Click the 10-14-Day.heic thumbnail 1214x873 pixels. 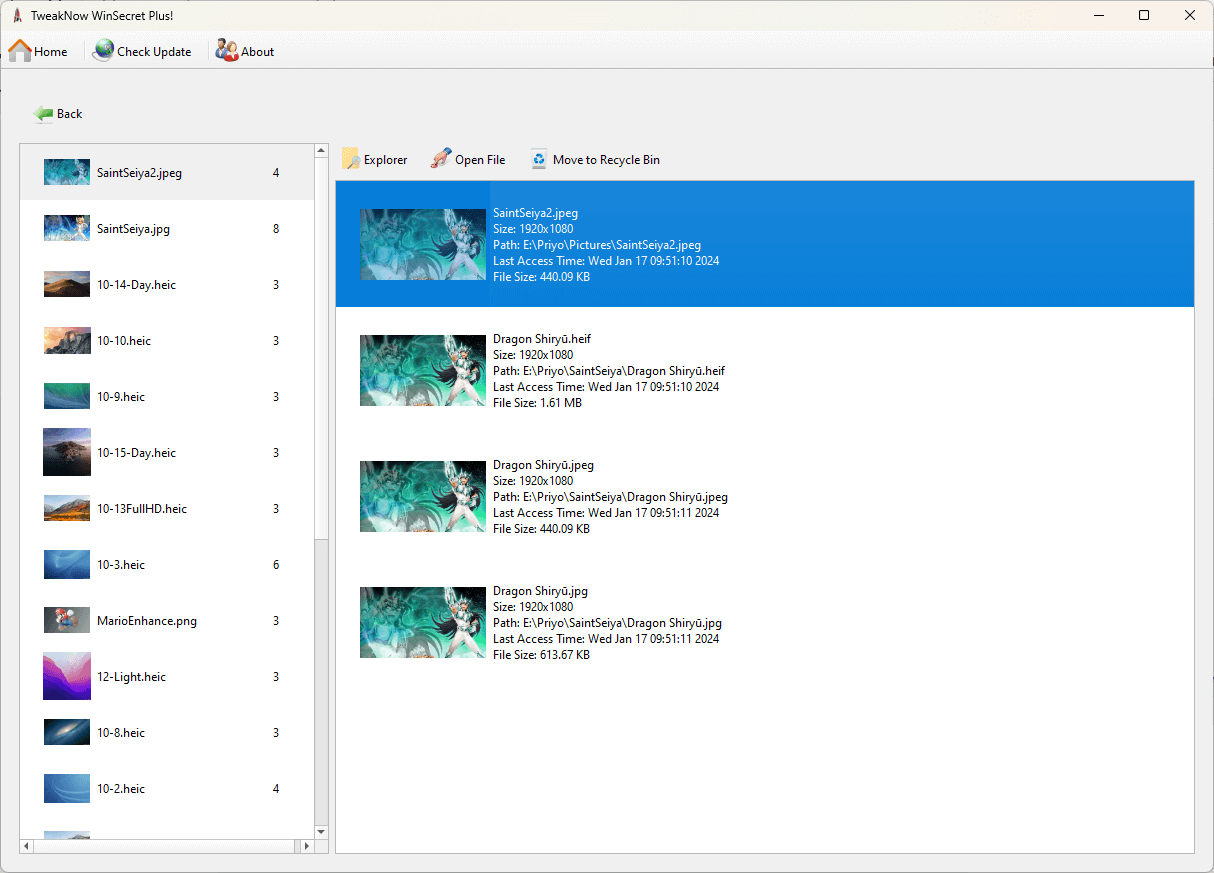click(66, 283)
